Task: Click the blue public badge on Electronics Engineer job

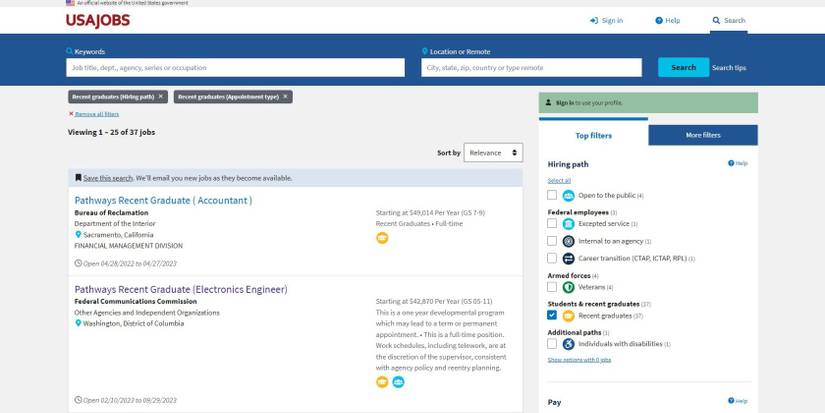Action: (398, 382)
